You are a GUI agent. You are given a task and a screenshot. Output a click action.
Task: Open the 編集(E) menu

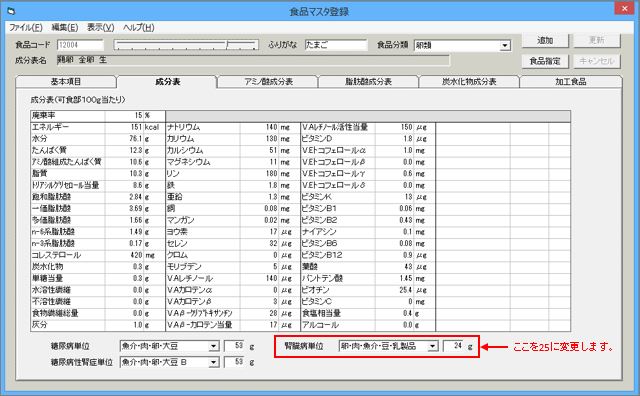pos(64,27)
